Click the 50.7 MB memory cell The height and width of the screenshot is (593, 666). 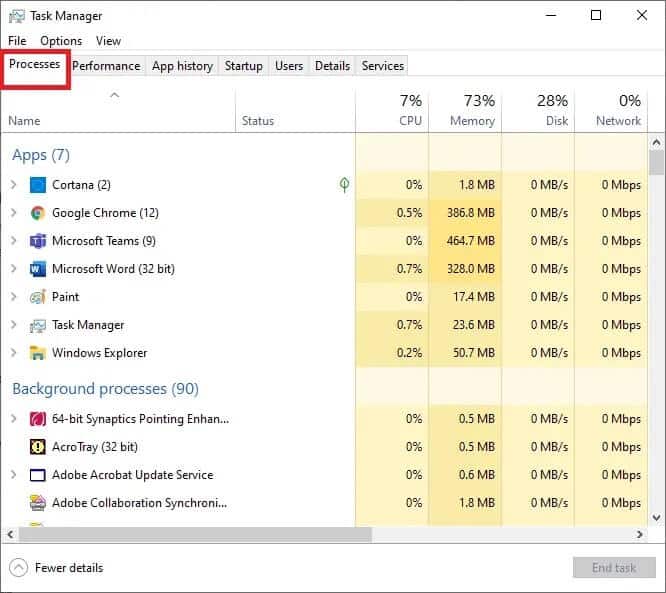[x=465, y=353]
